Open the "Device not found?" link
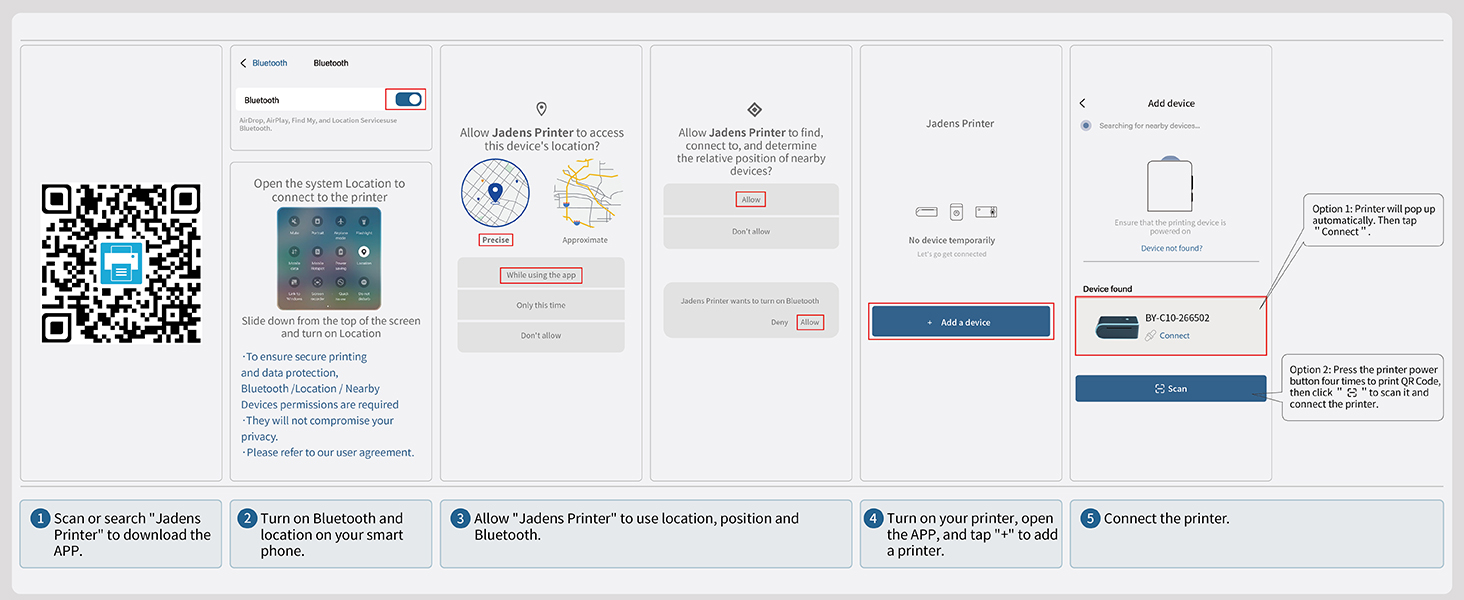Screen dimensions: 1464x600 click(1171, 248)
